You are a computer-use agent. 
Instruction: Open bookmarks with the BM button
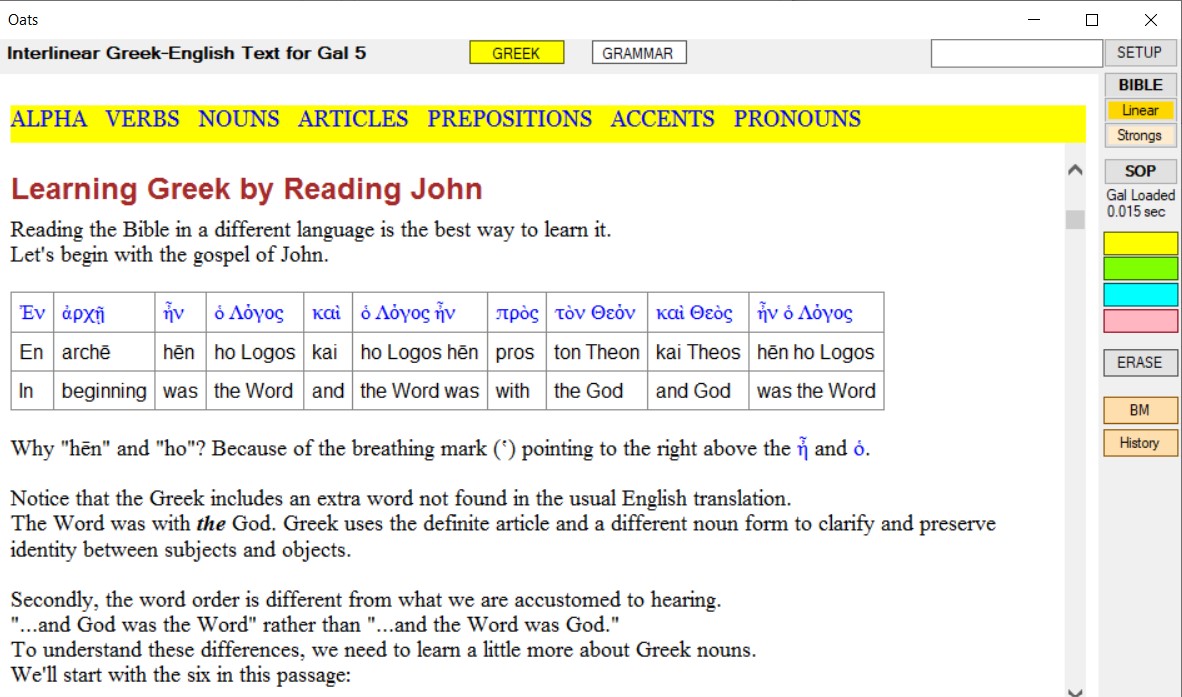(1140, 411)
